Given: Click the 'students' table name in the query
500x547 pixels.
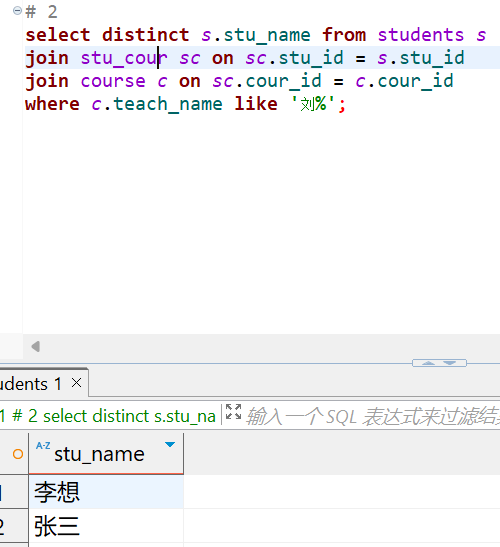Looking at the screenshot, I should (x=421, y=35).
